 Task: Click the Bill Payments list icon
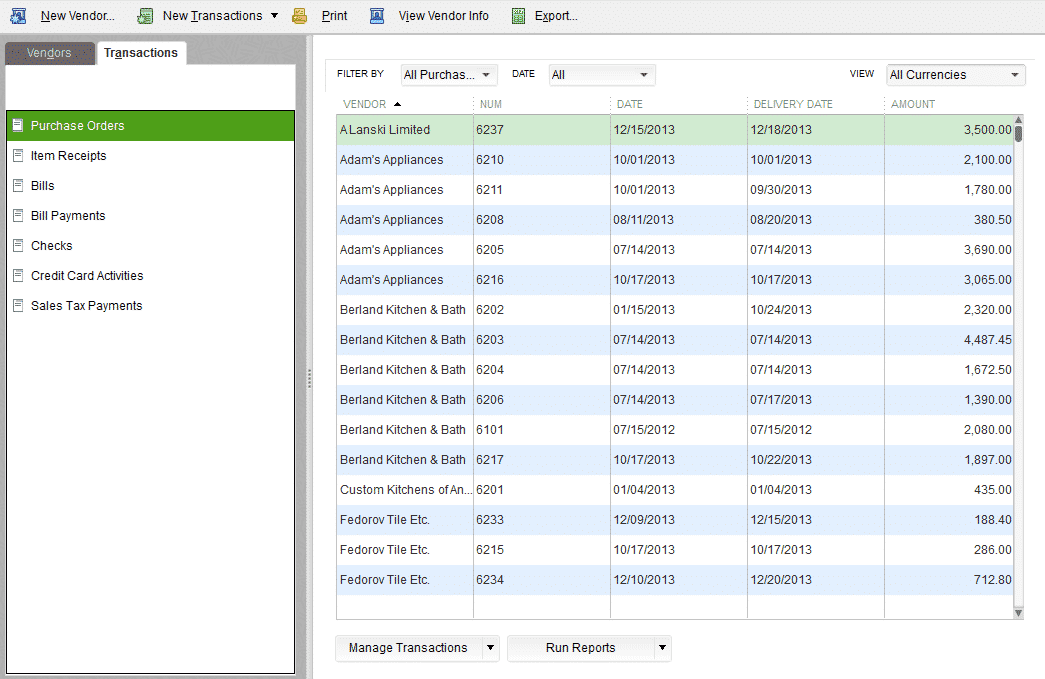(x=19, y=215)
